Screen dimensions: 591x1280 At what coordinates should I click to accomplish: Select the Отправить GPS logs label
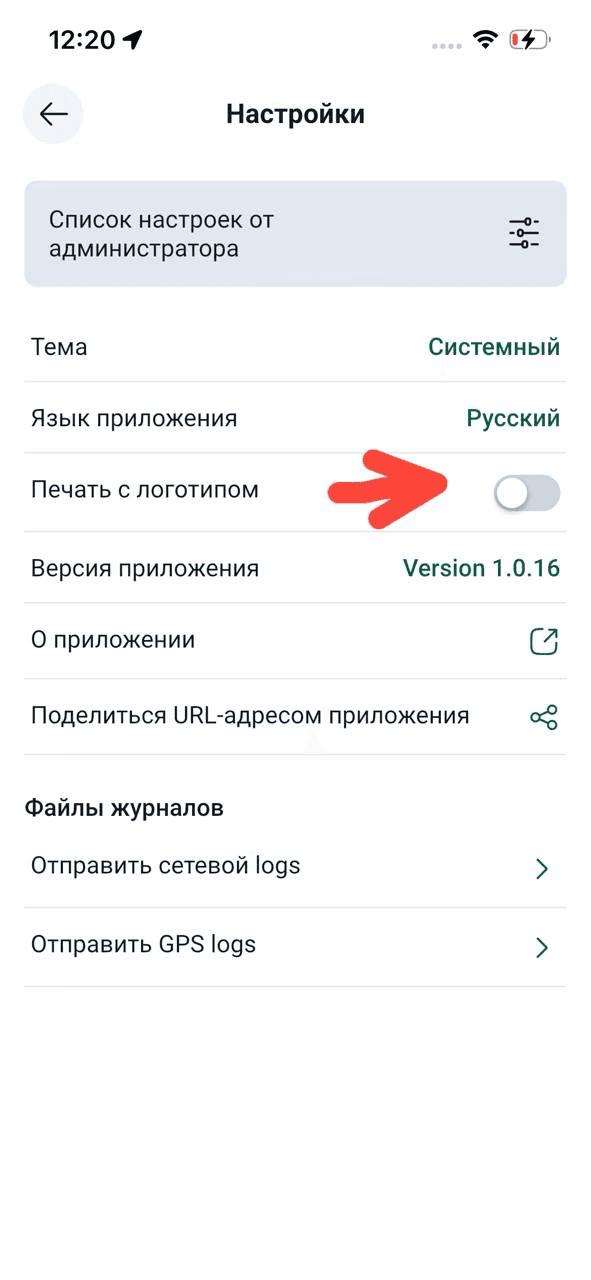pos(143,944)
